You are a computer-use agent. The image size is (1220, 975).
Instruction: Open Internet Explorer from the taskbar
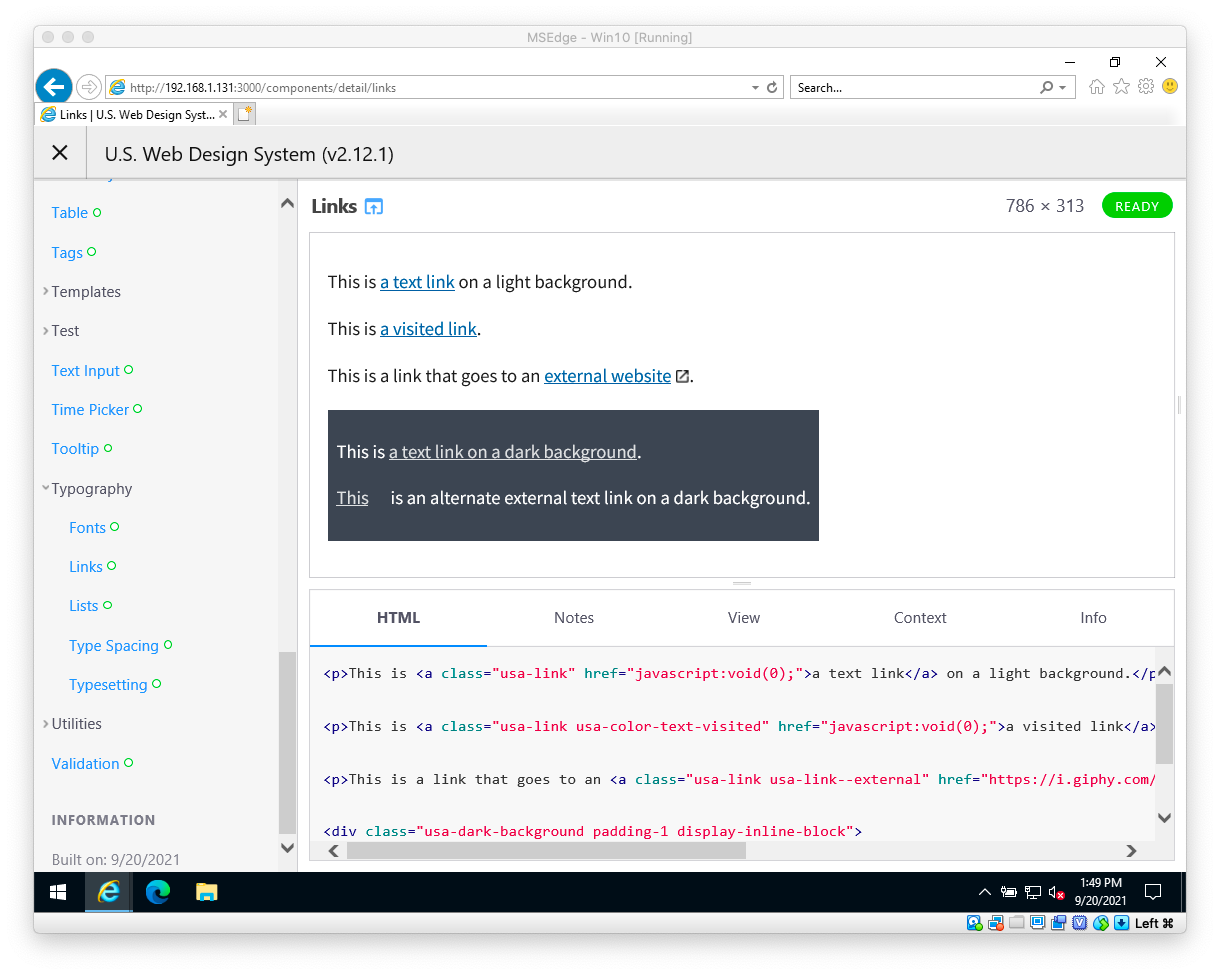tap(108, 892)
